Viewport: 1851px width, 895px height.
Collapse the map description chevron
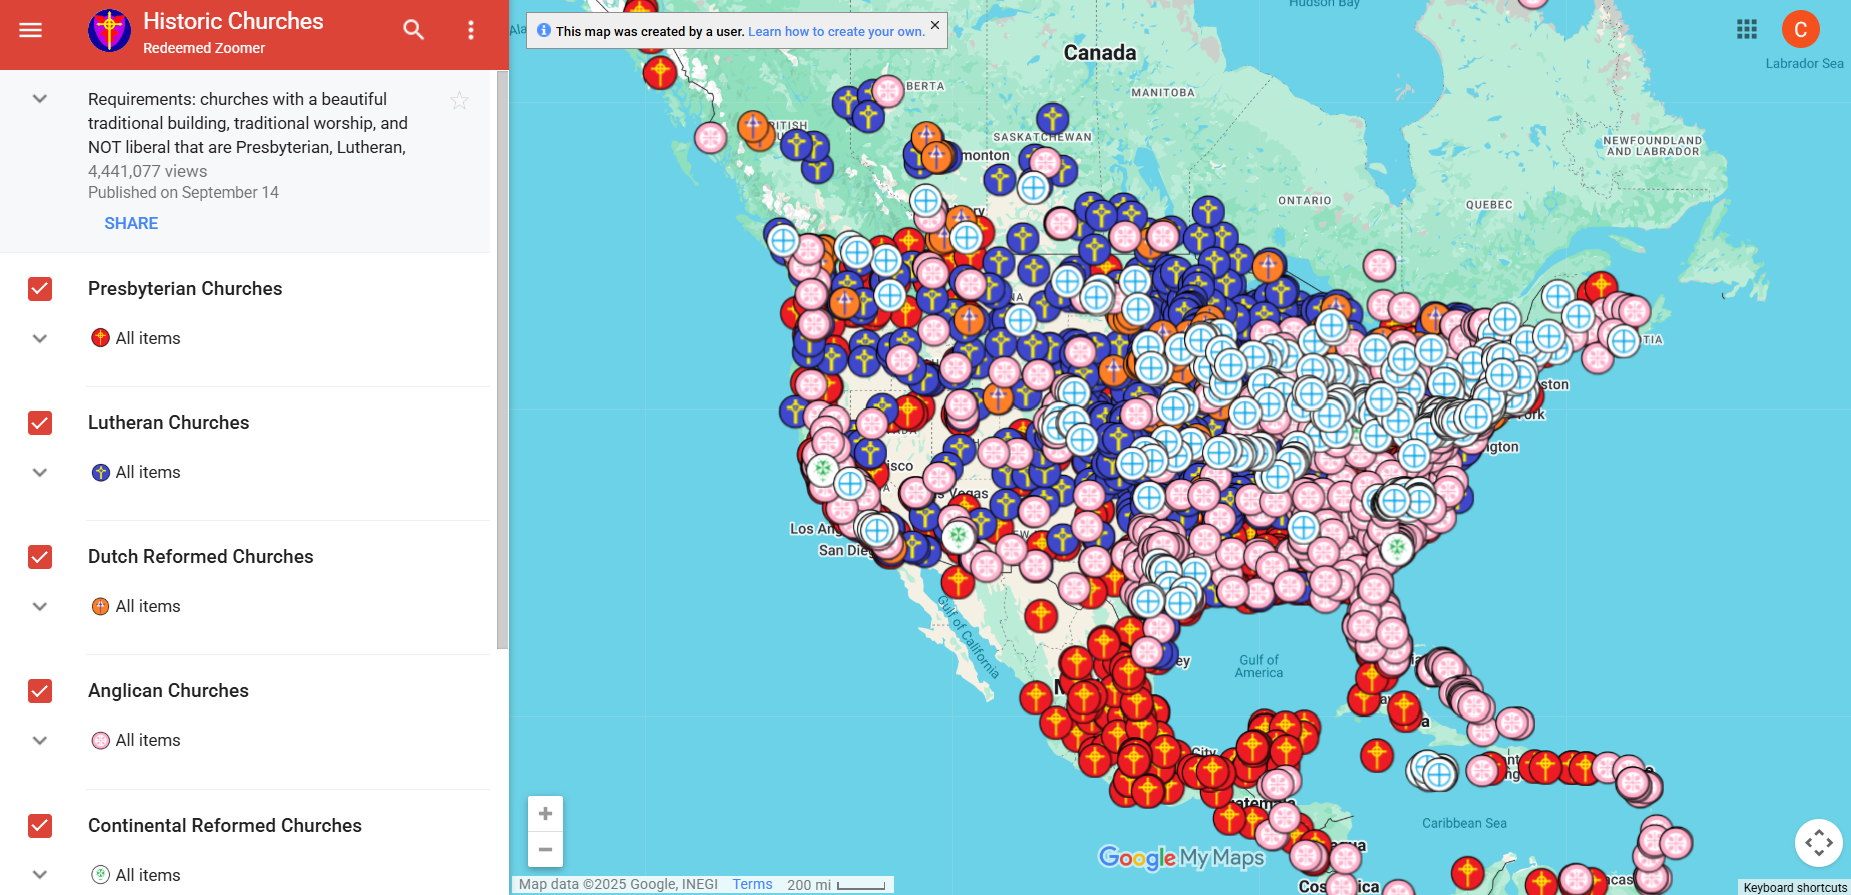[x=40, y=99]
